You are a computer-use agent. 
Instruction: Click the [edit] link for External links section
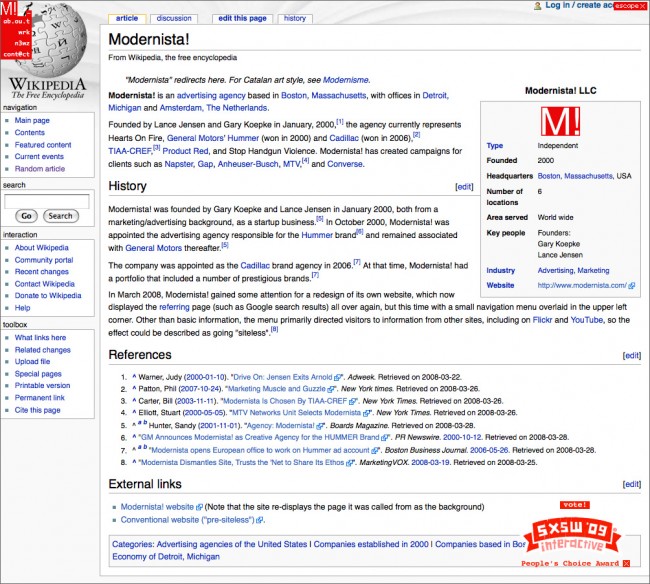(631, 484)
